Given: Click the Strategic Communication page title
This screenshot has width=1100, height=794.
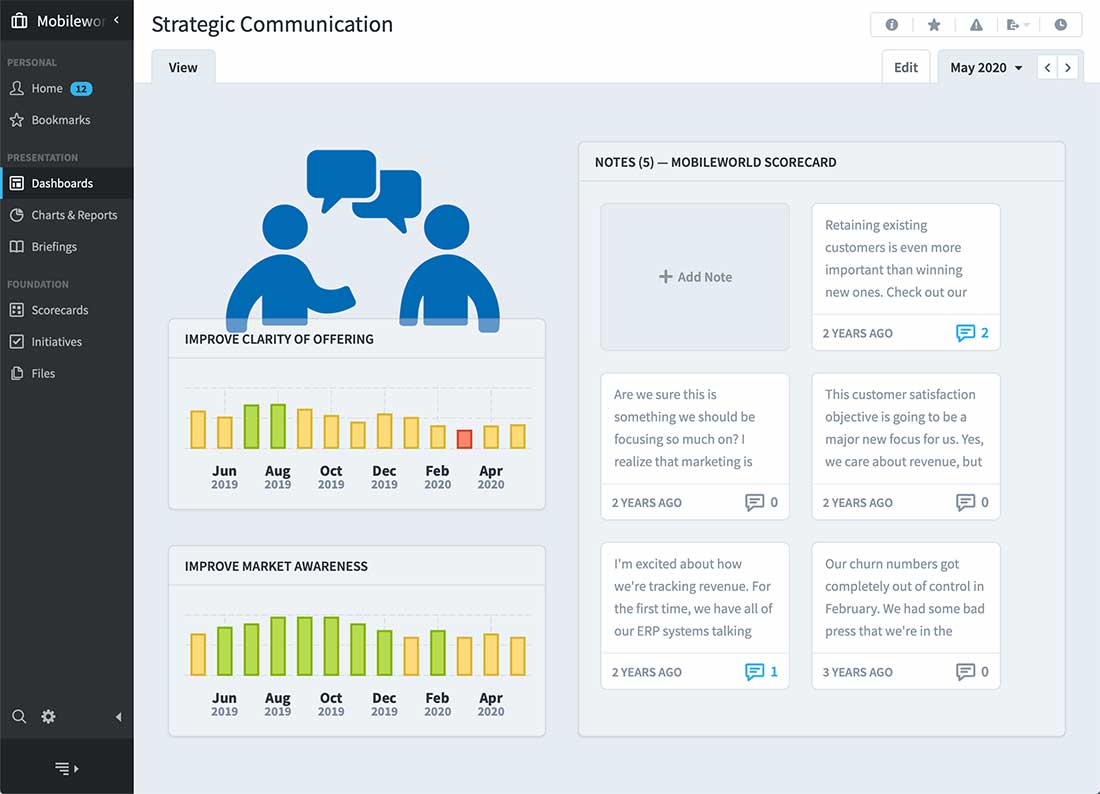Looking at the screenshot, I should coord(272,24).
